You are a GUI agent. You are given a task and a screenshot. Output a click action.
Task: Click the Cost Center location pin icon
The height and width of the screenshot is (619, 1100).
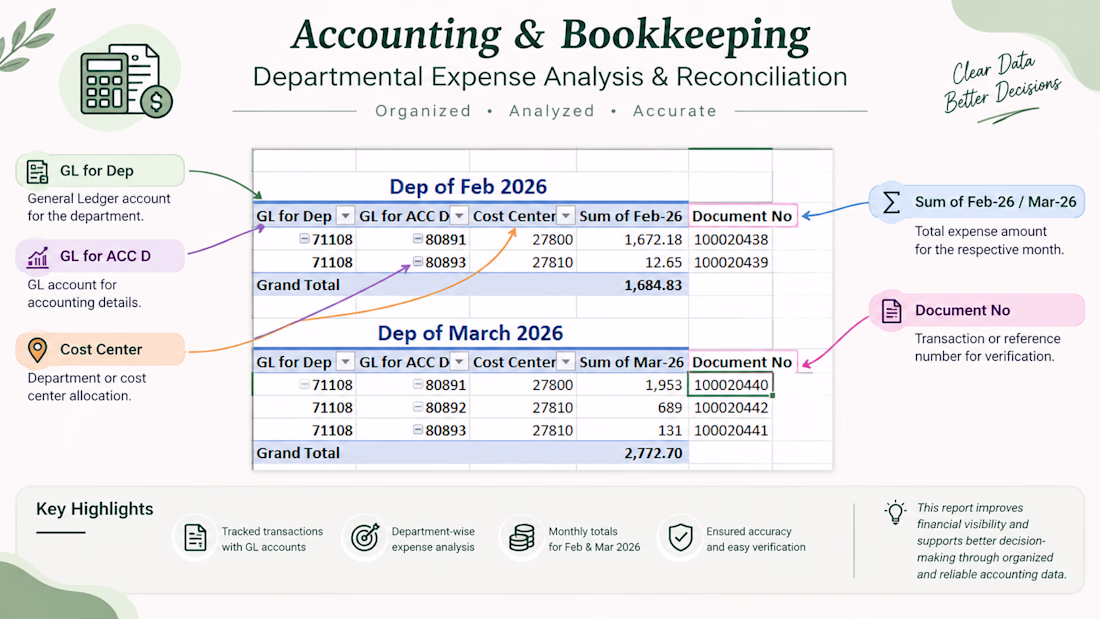point(37,350)
